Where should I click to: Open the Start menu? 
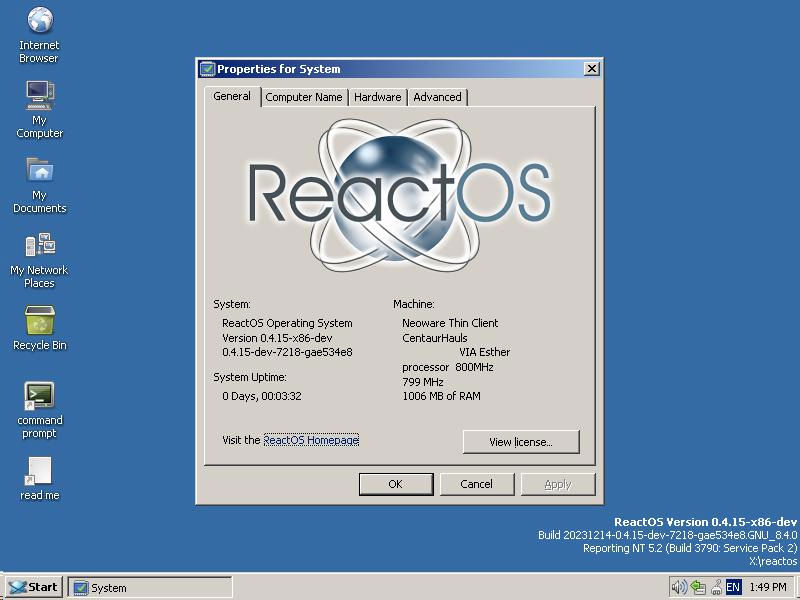coord(33,587)
